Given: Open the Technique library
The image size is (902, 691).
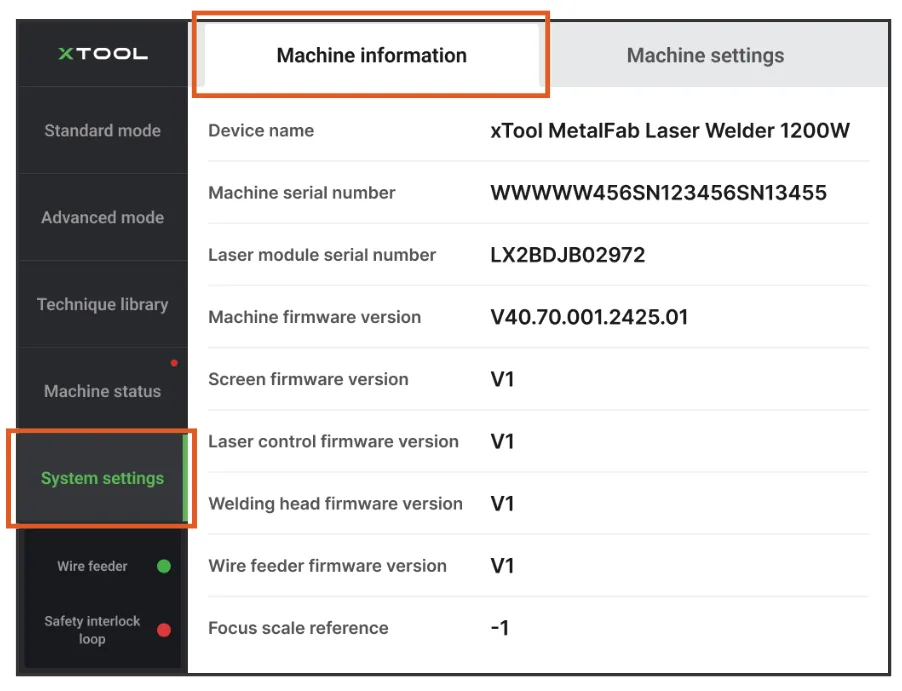Looking at the screenshot, I should [102, 304].
